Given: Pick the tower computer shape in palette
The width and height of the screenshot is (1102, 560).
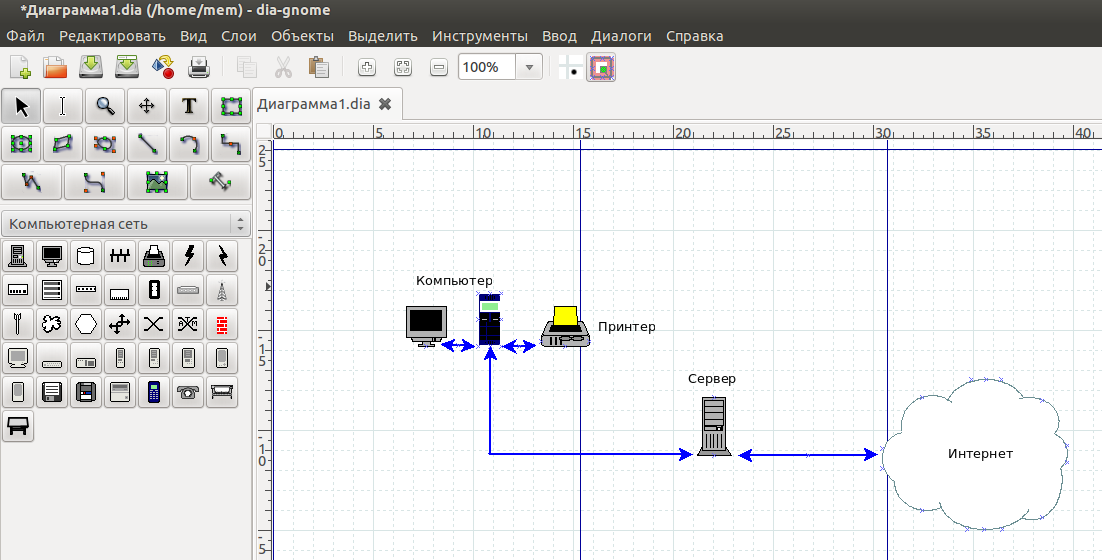Looking at the screenshot, I should click(x=18, y=256).
